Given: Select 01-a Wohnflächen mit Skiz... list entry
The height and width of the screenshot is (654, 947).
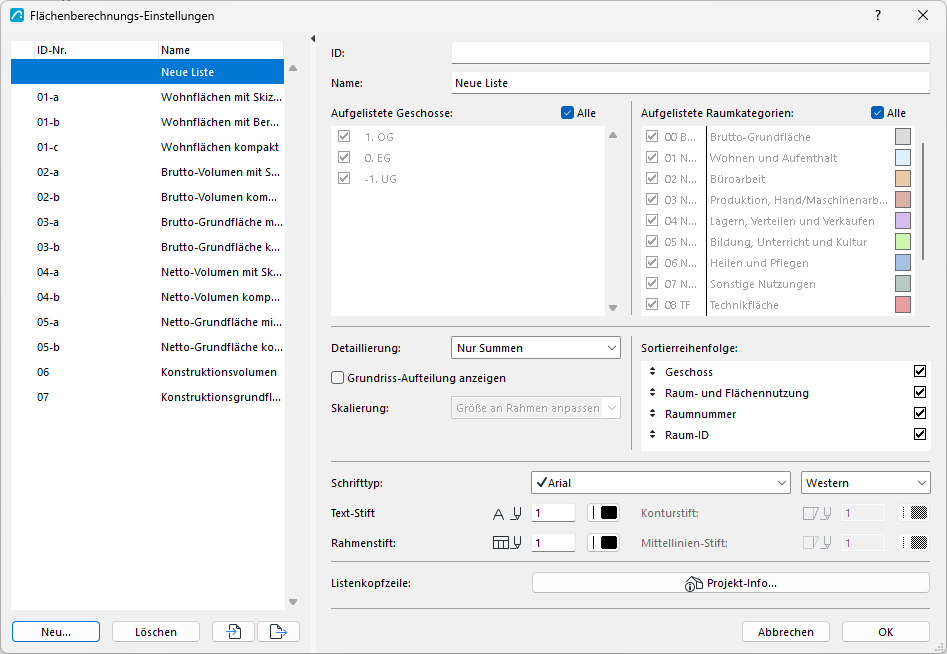Looking at the screenshot, I should [147, 97].
